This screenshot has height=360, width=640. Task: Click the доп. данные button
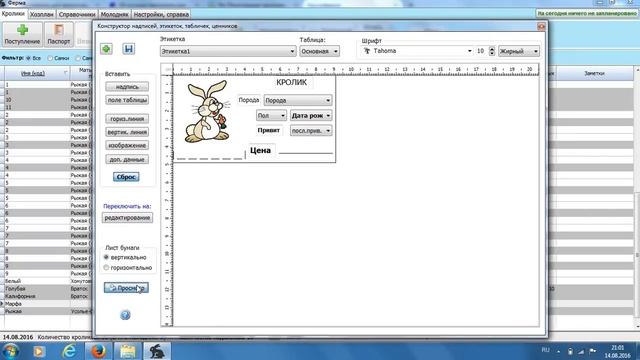click(x=127, y=160)
